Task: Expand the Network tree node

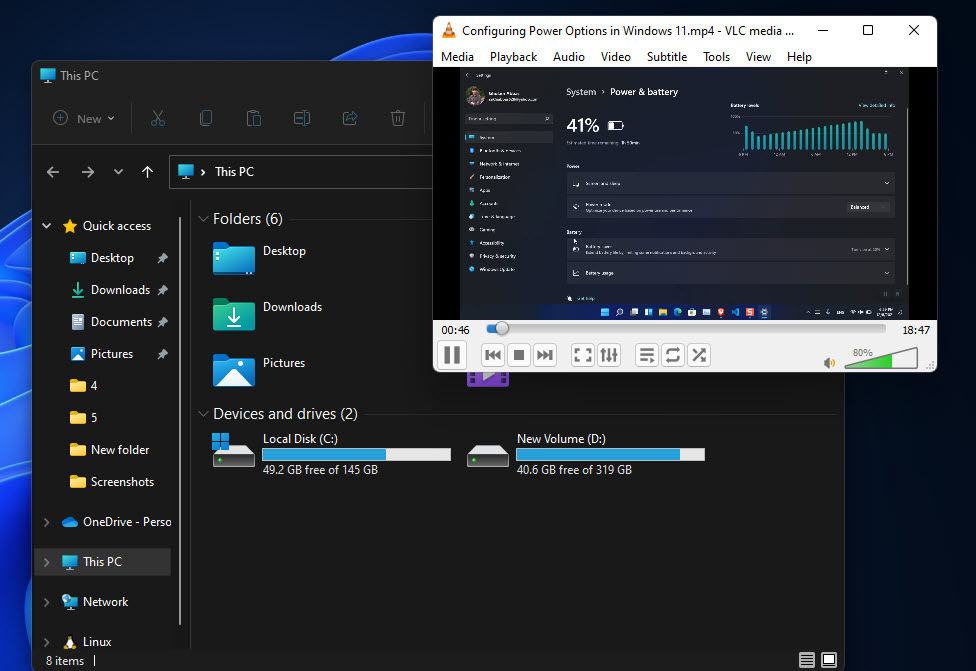Action: click(47, 602)
